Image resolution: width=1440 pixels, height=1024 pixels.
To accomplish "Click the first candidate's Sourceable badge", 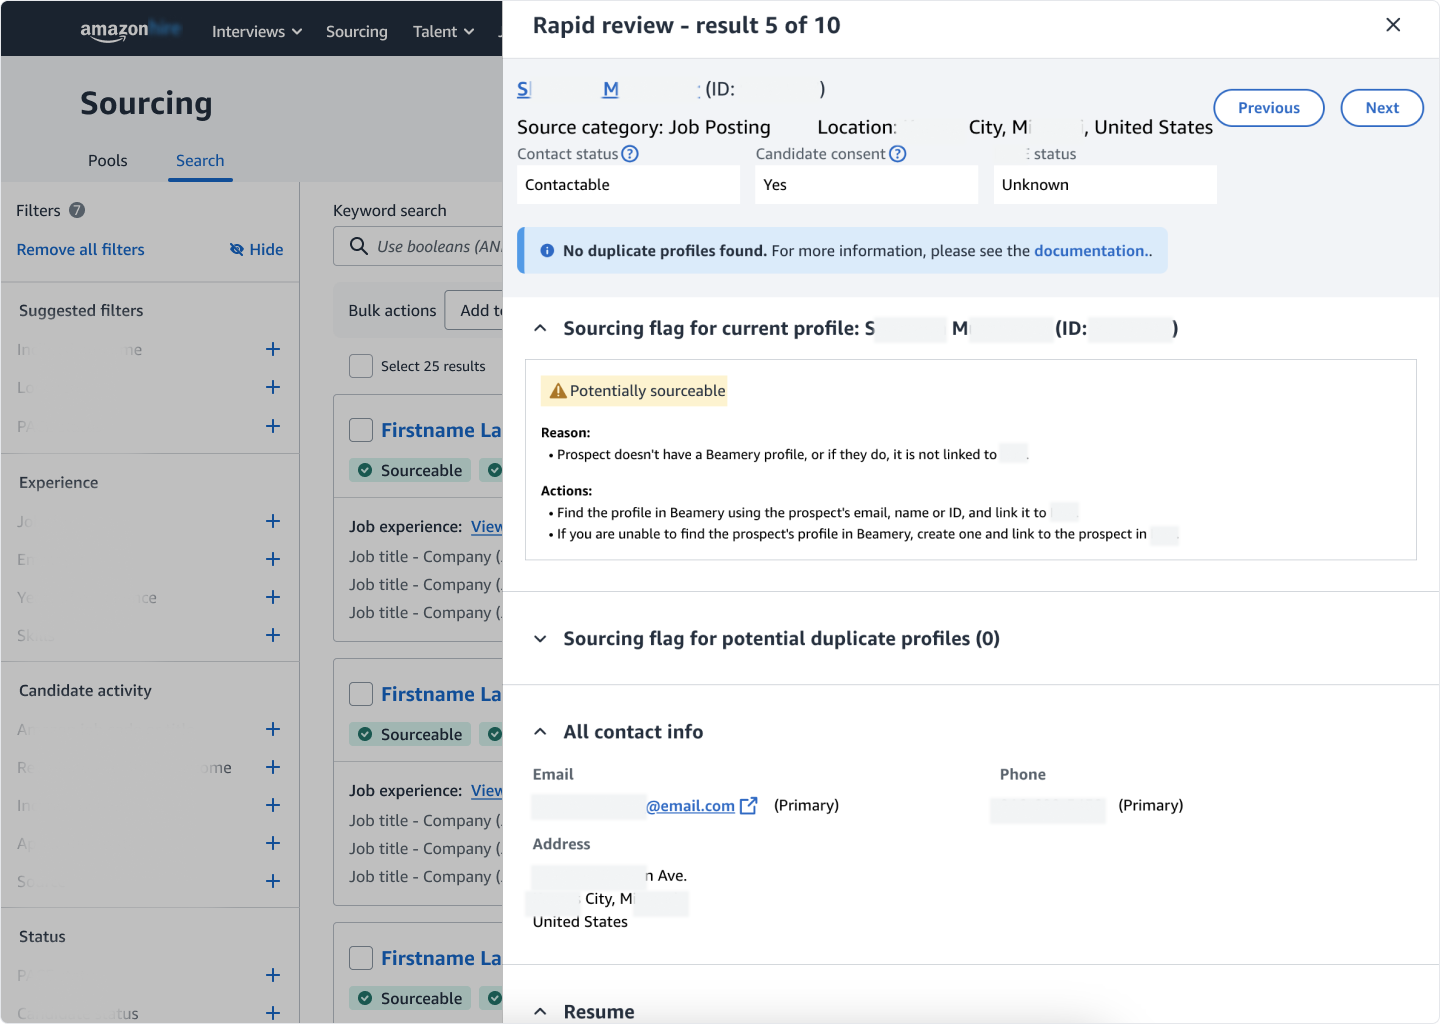I will coord(410,470).
